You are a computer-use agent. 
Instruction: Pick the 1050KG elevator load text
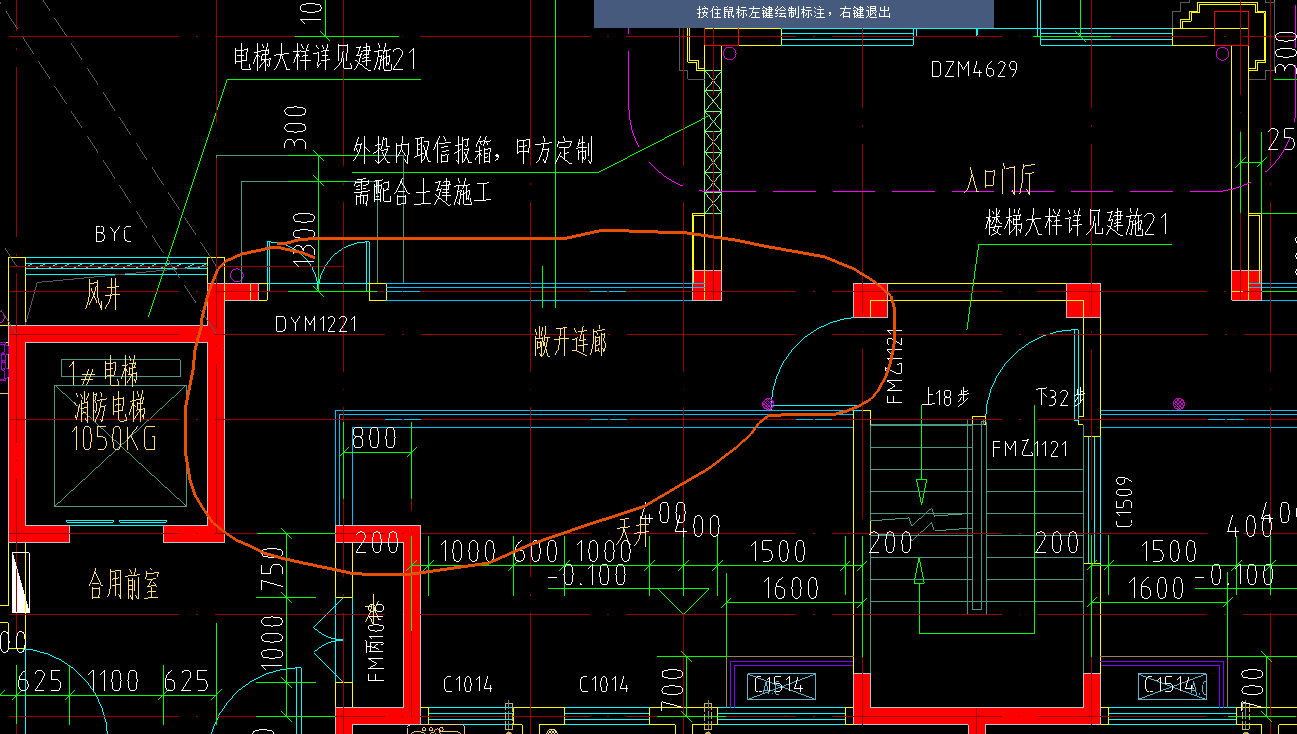point(114,438)
